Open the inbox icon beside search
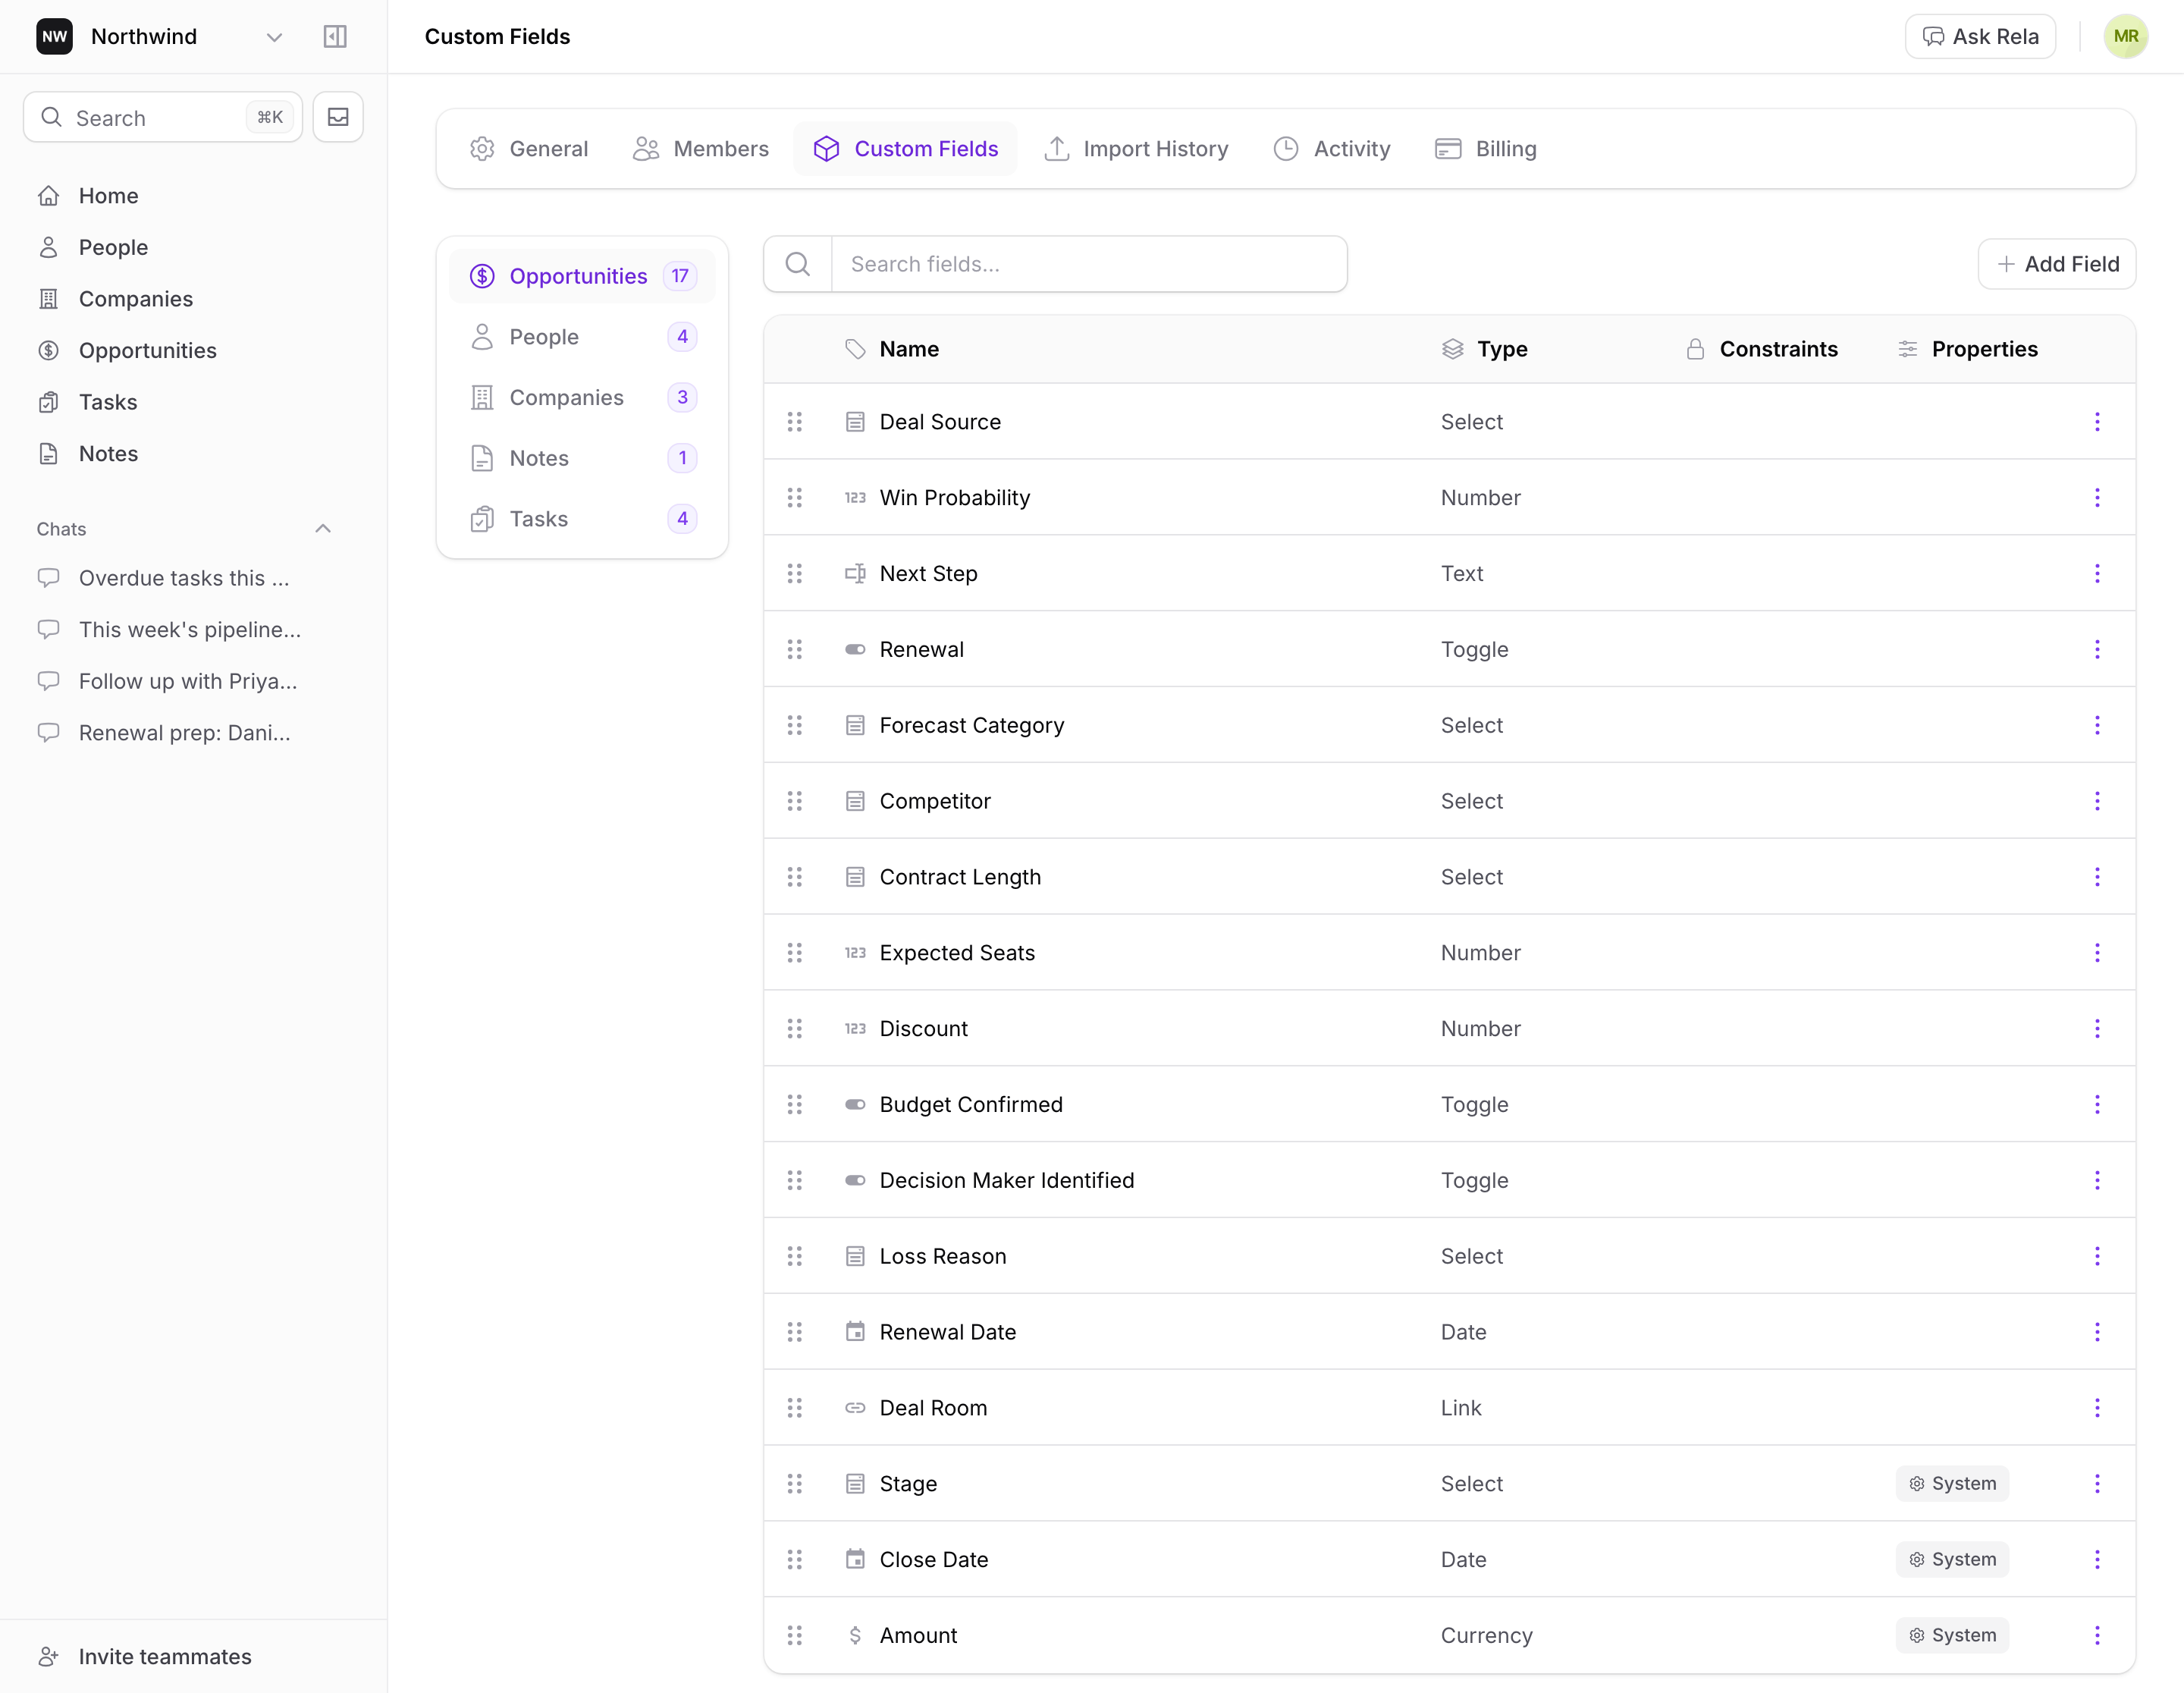 pyautogui.click(x=338, y=117)
